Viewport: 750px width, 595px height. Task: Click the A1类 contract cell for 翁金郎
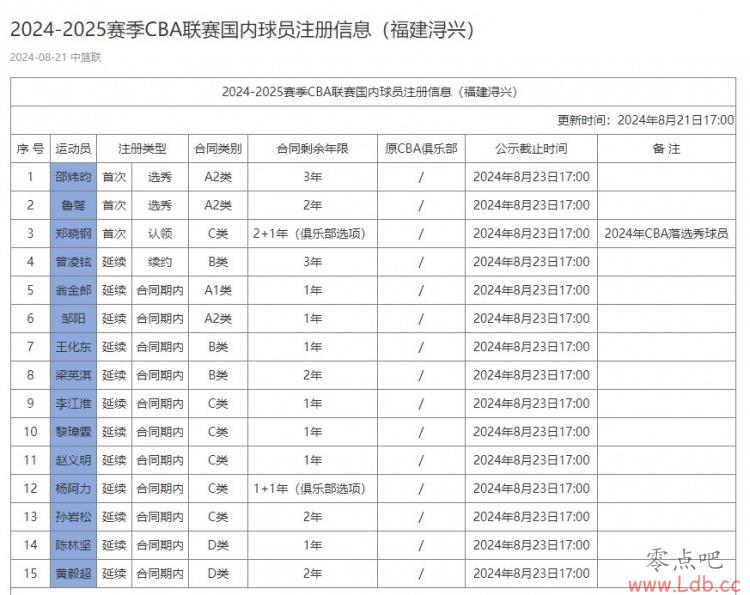[218, 290]
